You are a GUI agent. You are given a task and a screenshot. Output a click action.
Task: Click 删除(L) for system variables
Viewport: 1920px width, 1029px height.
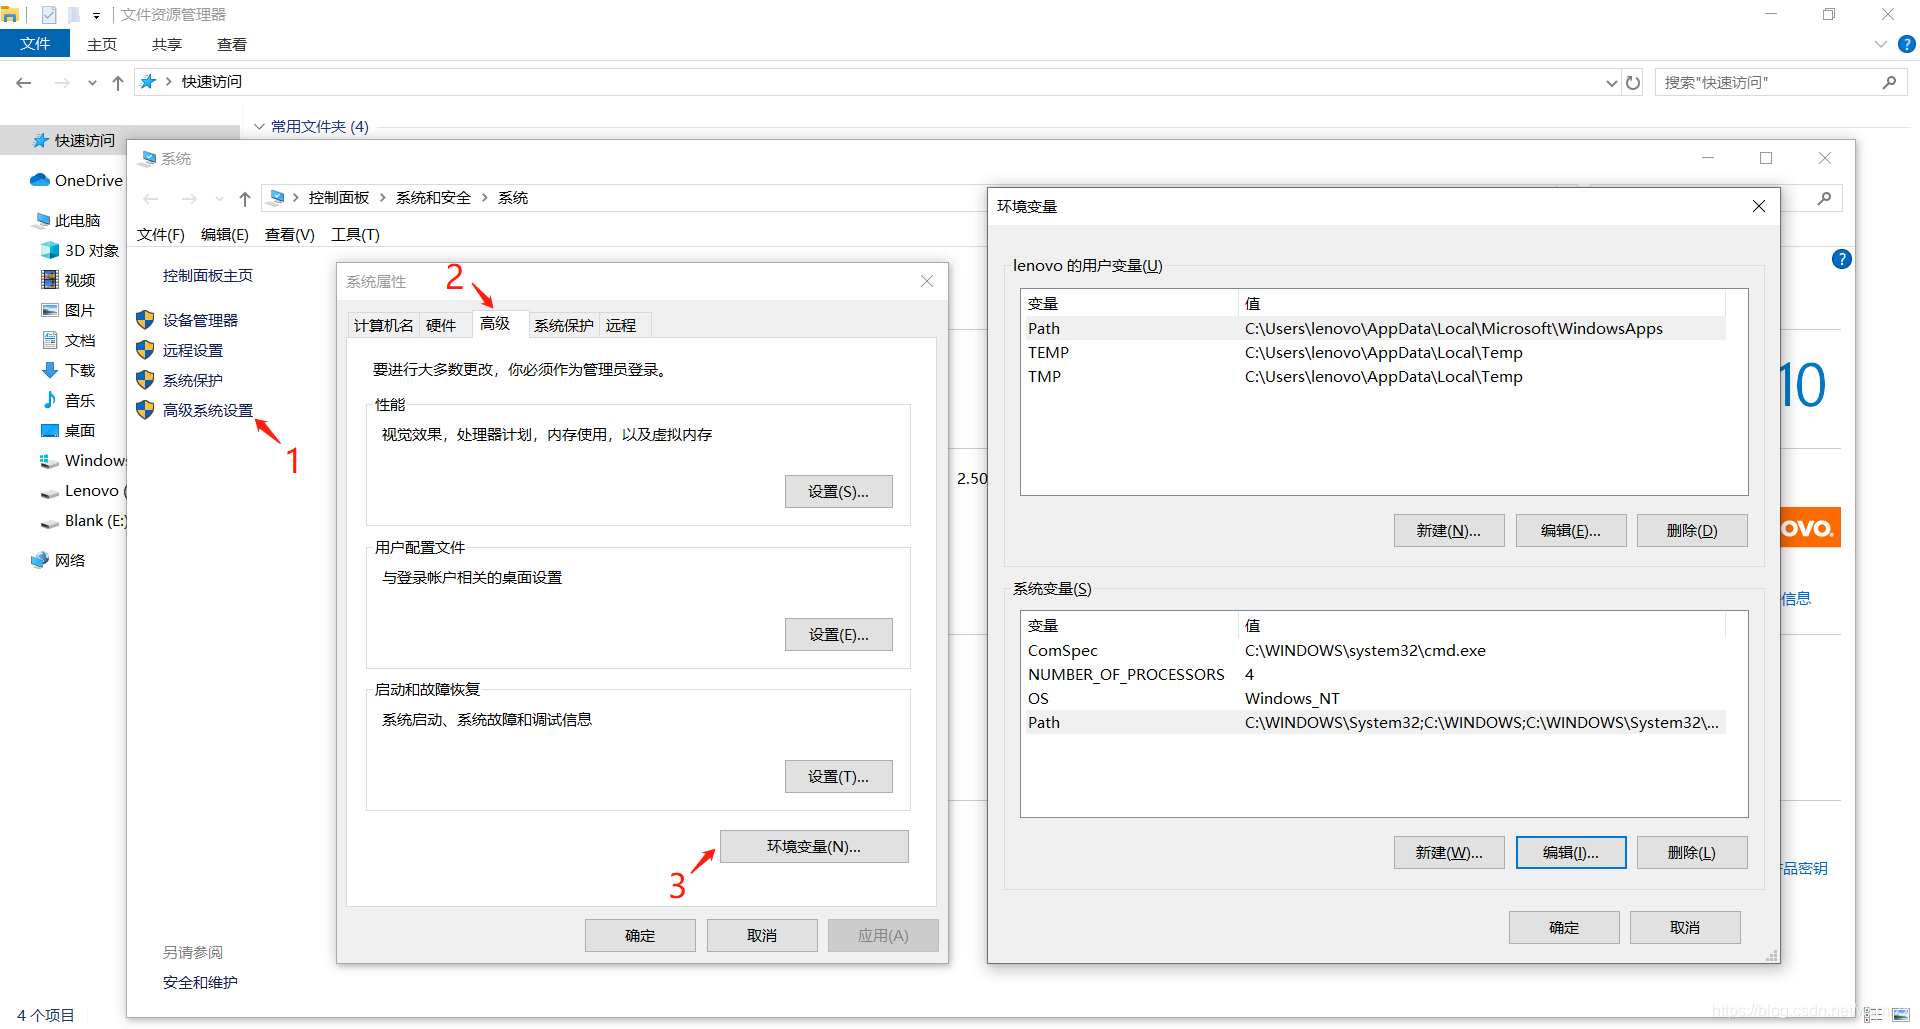click(1692, 852)
